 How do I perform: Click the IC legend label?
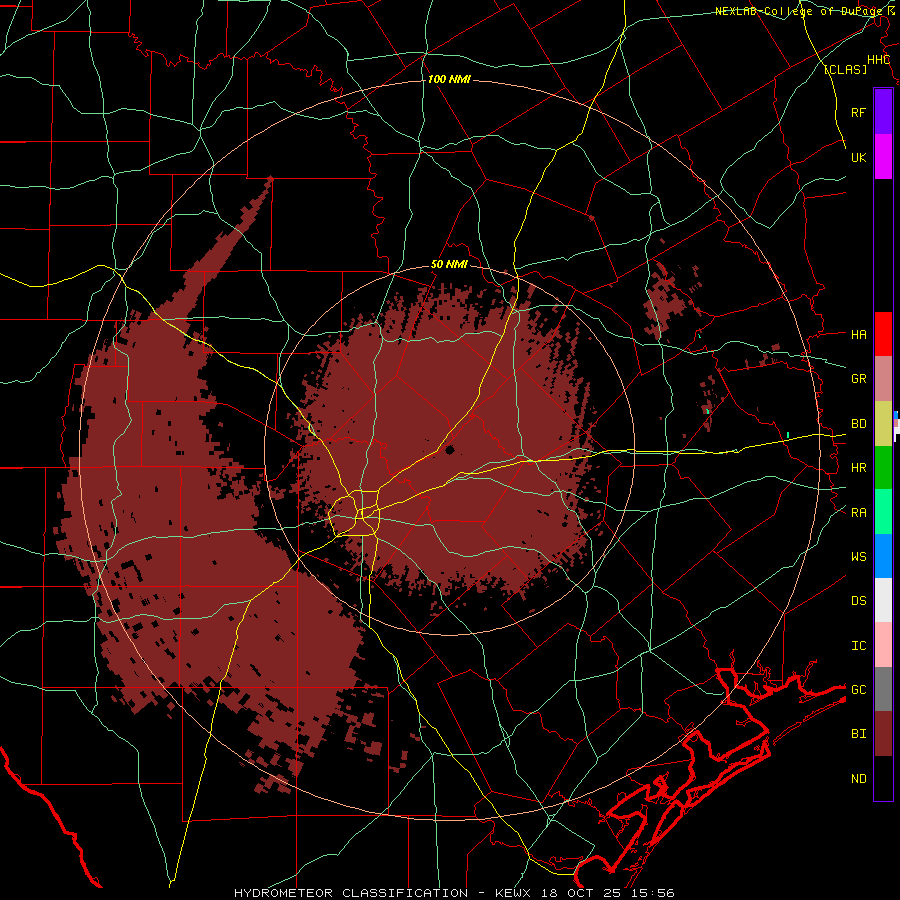coord(858,646)
